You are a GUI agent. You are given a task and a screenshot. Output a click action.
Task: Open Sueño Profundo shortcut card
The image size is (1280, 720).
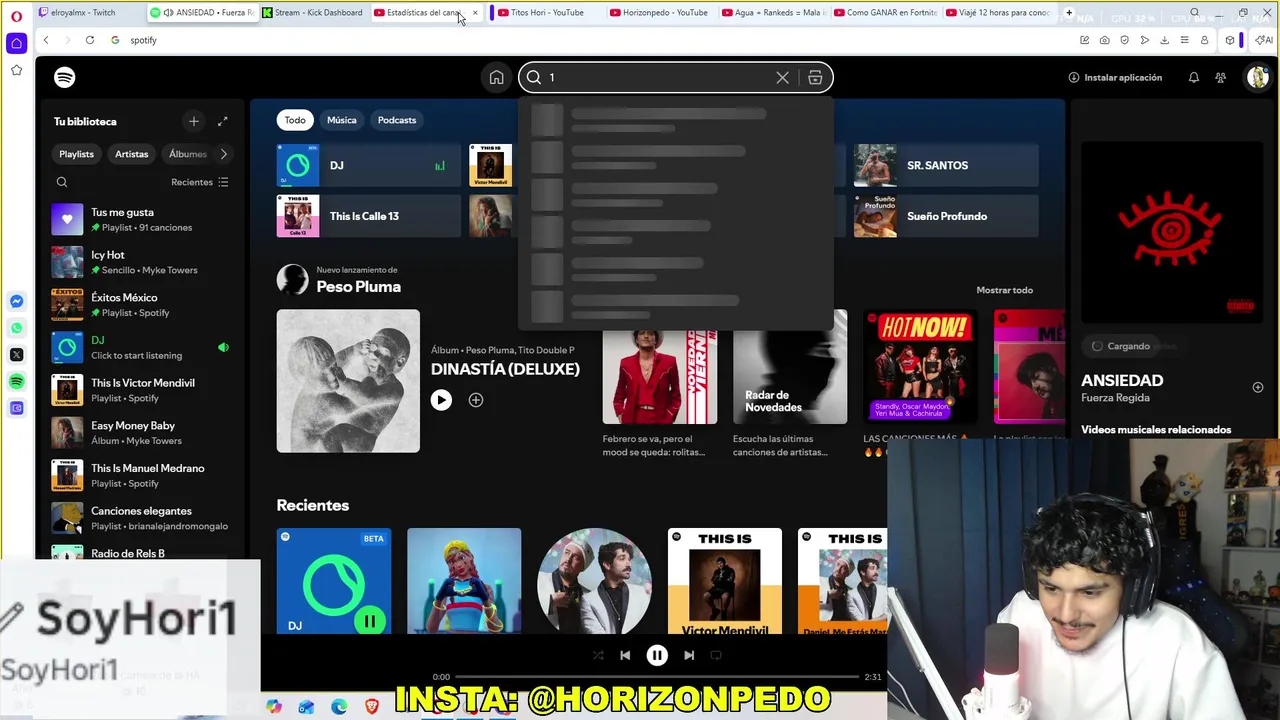(946, 216)
